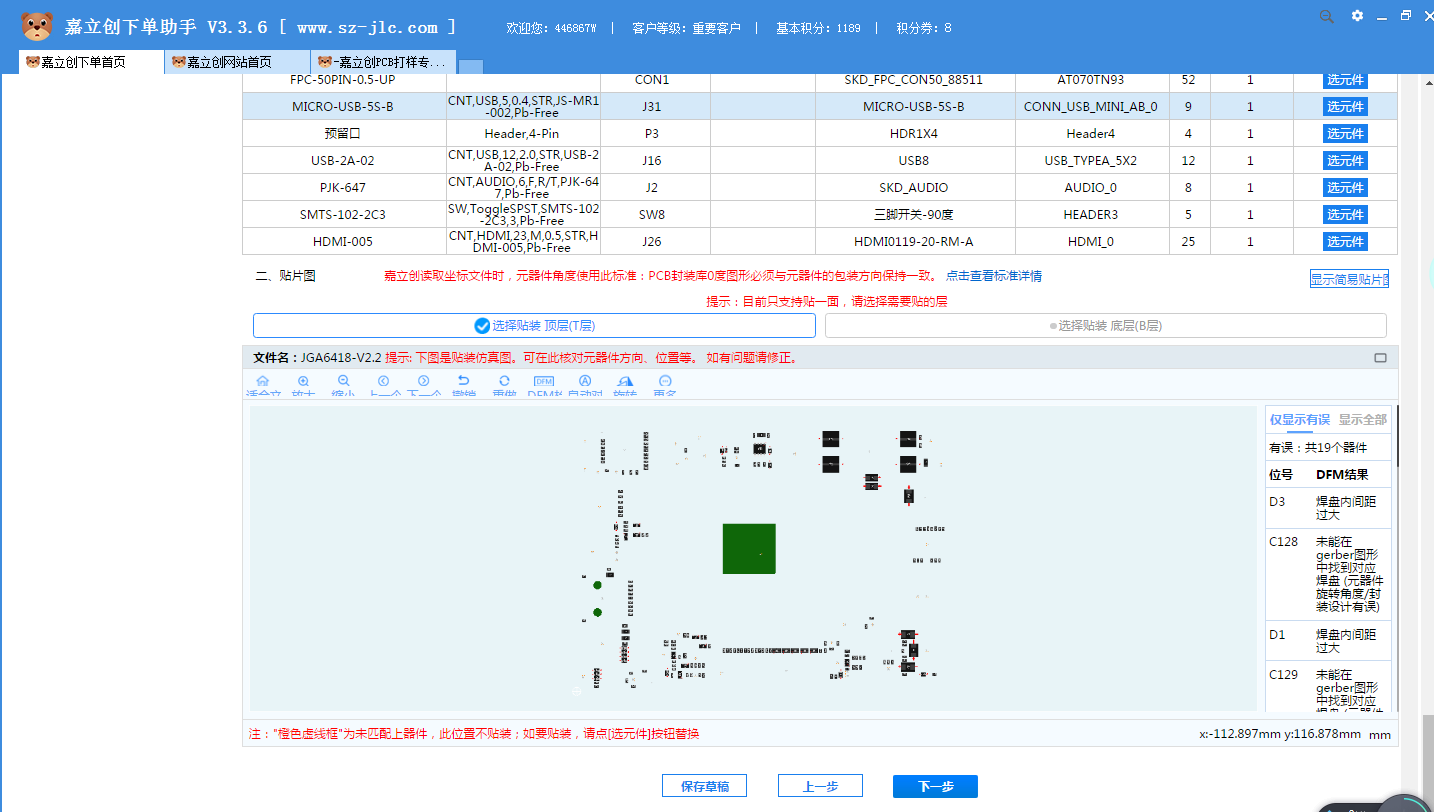Select bottom layer (B层) placement option
1434x812 pixels.
(x=1105, y=326)
